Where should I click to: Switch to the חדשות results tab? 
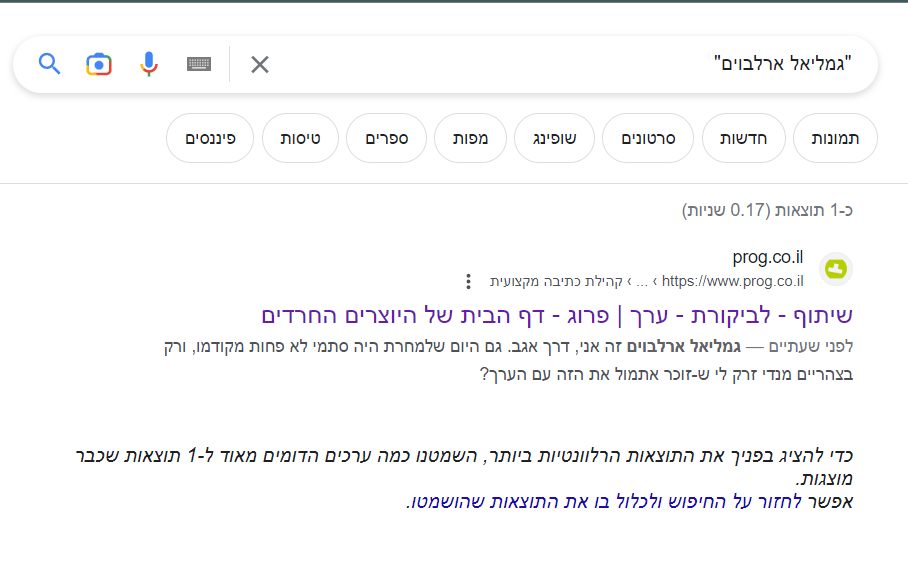click(744, 138)
